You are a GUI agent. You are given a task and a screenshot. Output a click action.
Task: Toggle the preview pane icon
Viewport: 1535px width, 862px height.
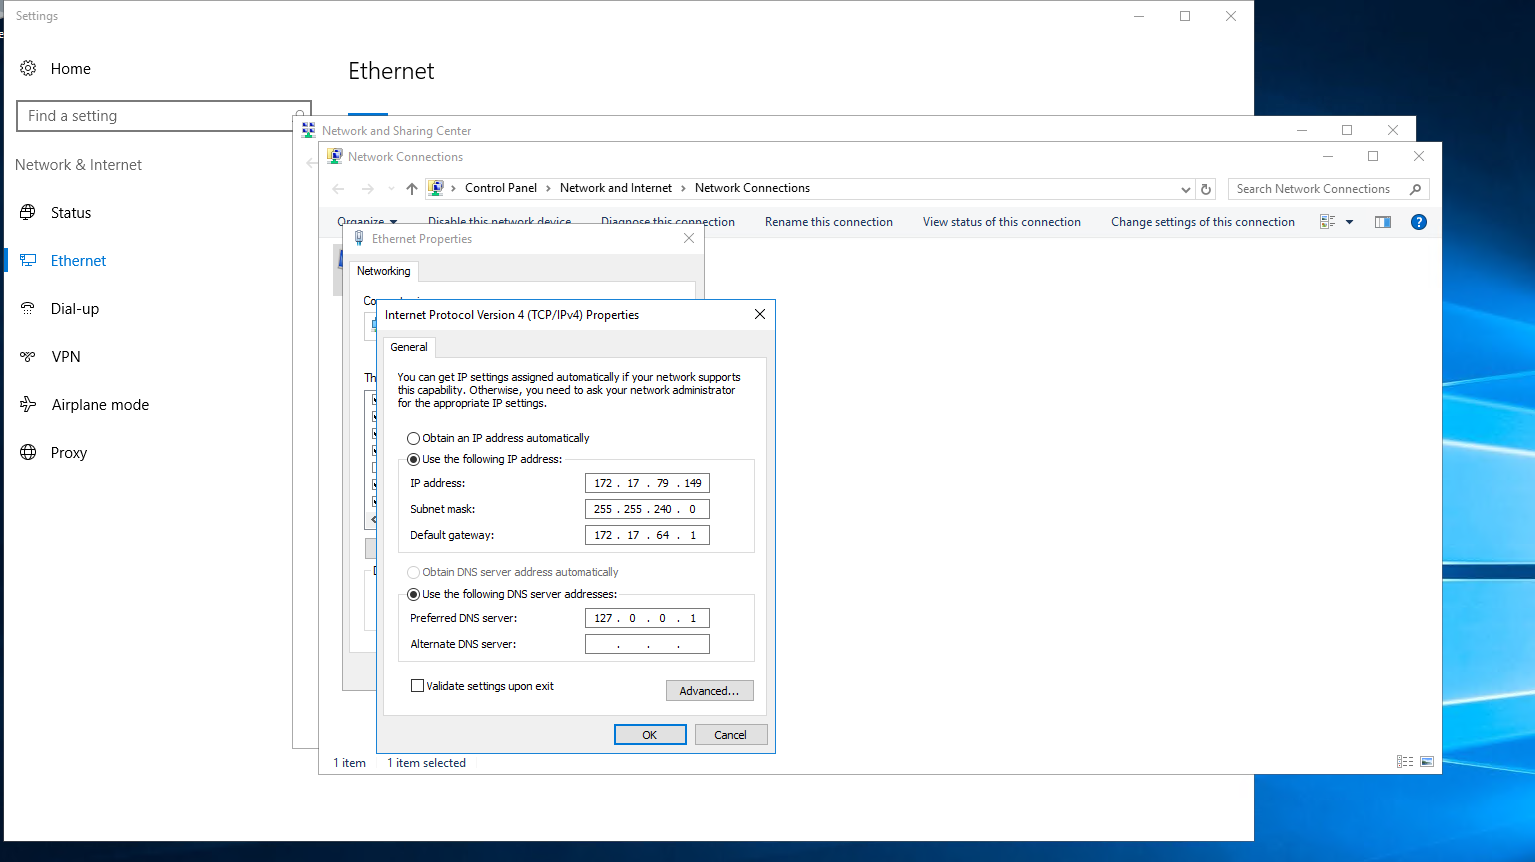[x=1382, y=221]
